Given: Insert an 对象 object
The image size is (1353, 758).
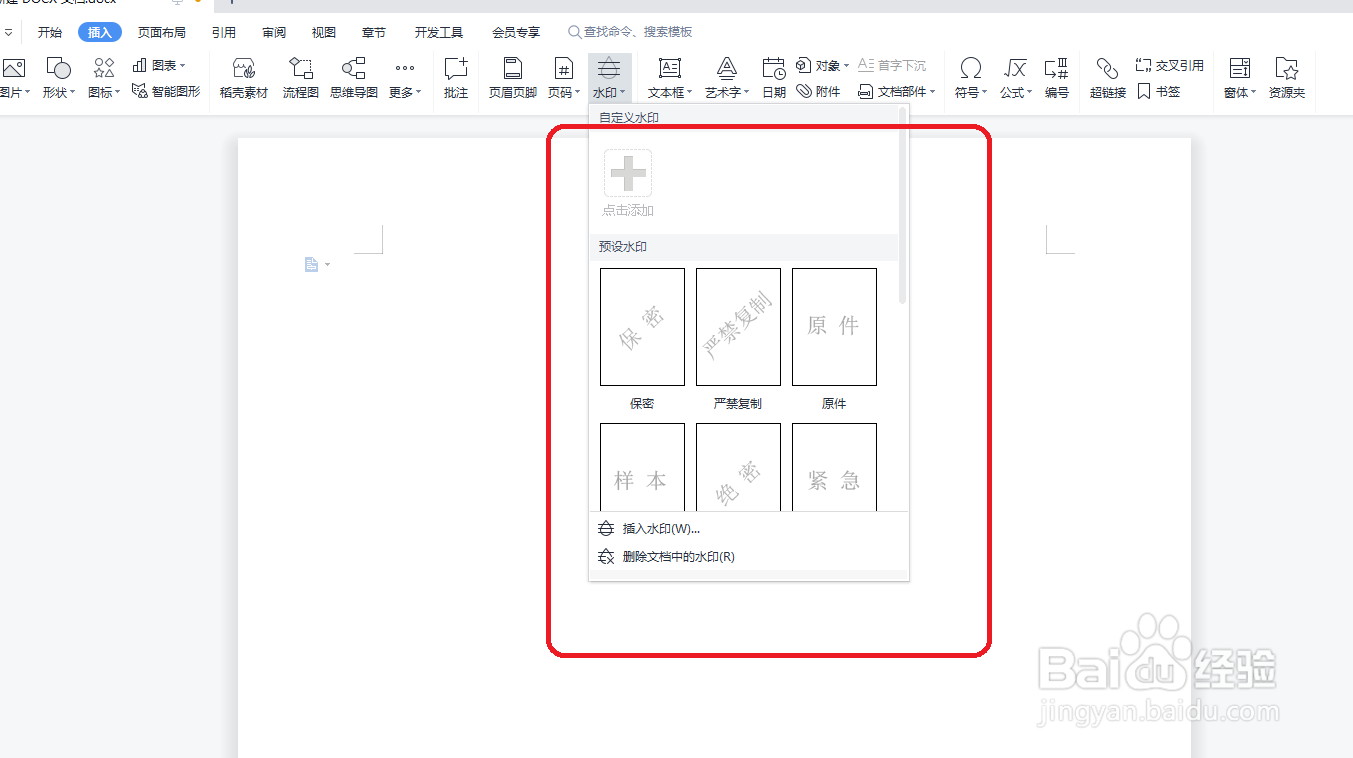Looking at the screenshot, I should [822, 65].
